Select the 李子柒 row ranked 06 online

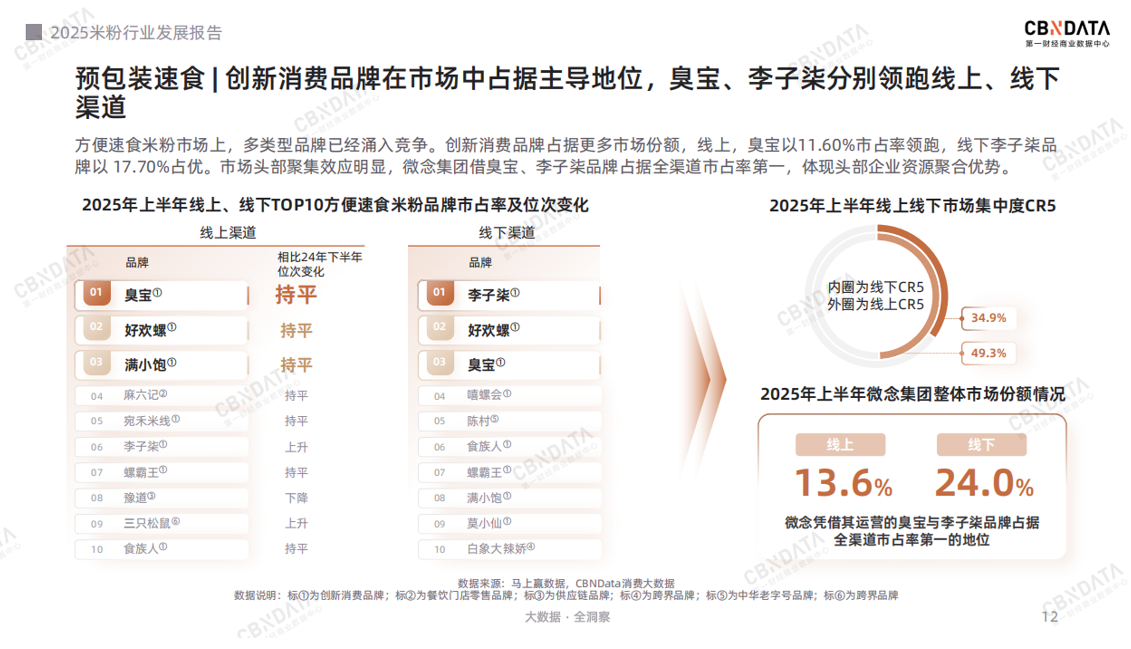click(162, 446)
